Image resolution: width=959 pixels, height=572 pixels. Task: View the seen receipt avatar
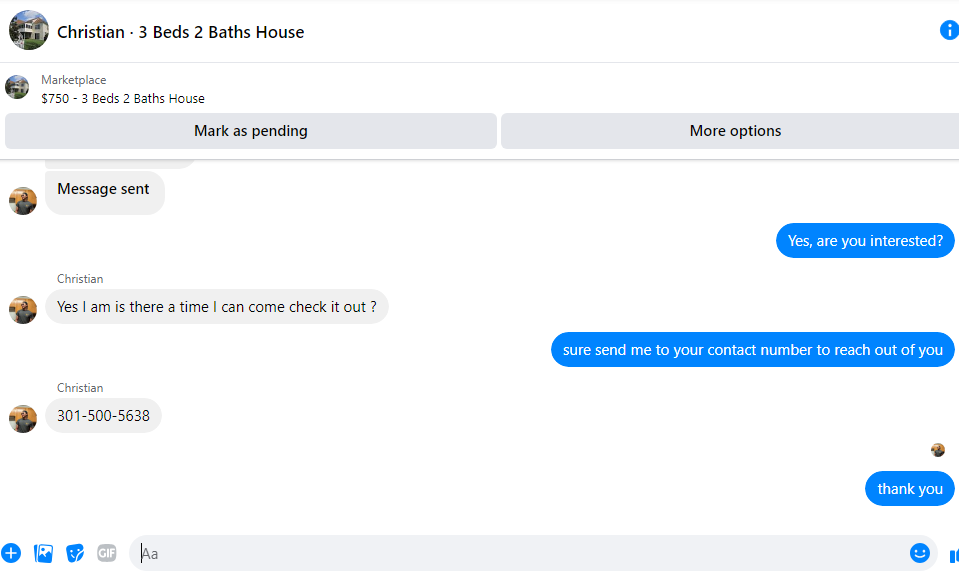click(938, 450)
